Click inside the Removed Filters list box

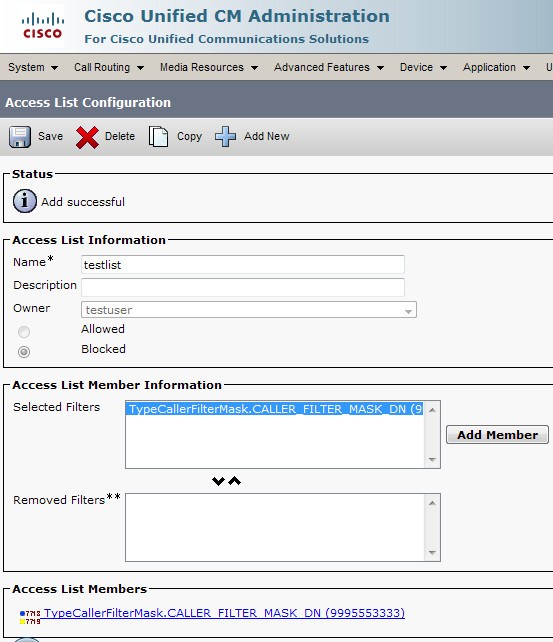click(x=275, y=527)
